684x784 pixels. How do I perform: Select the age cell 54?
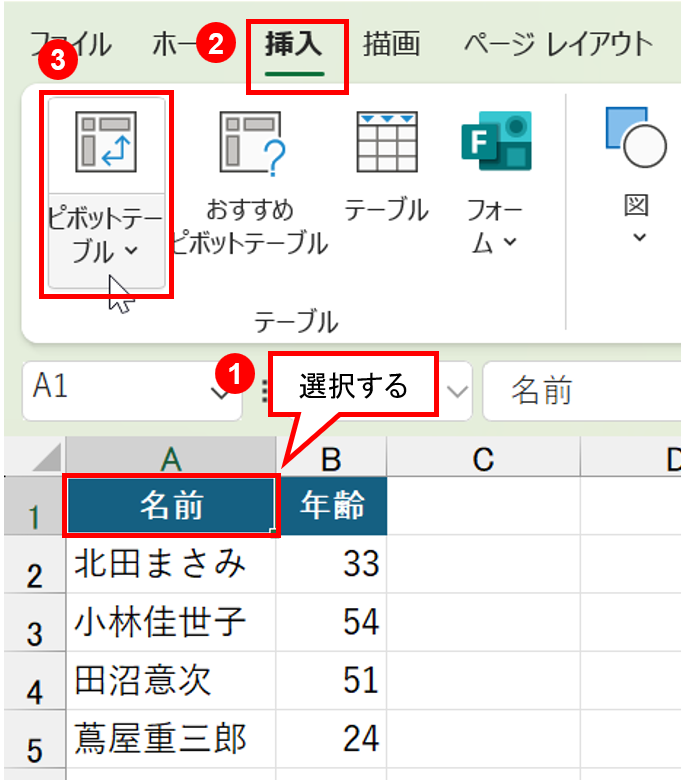(x=332, y=622)
